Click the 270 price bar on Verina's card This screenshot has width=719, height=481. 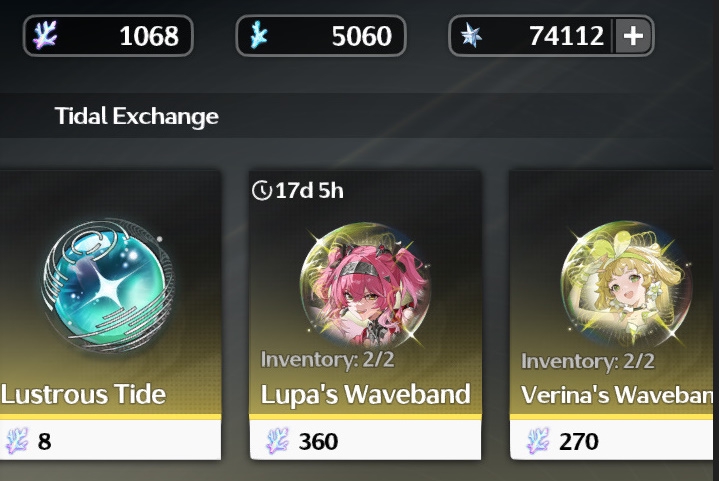tap(612, 440)
